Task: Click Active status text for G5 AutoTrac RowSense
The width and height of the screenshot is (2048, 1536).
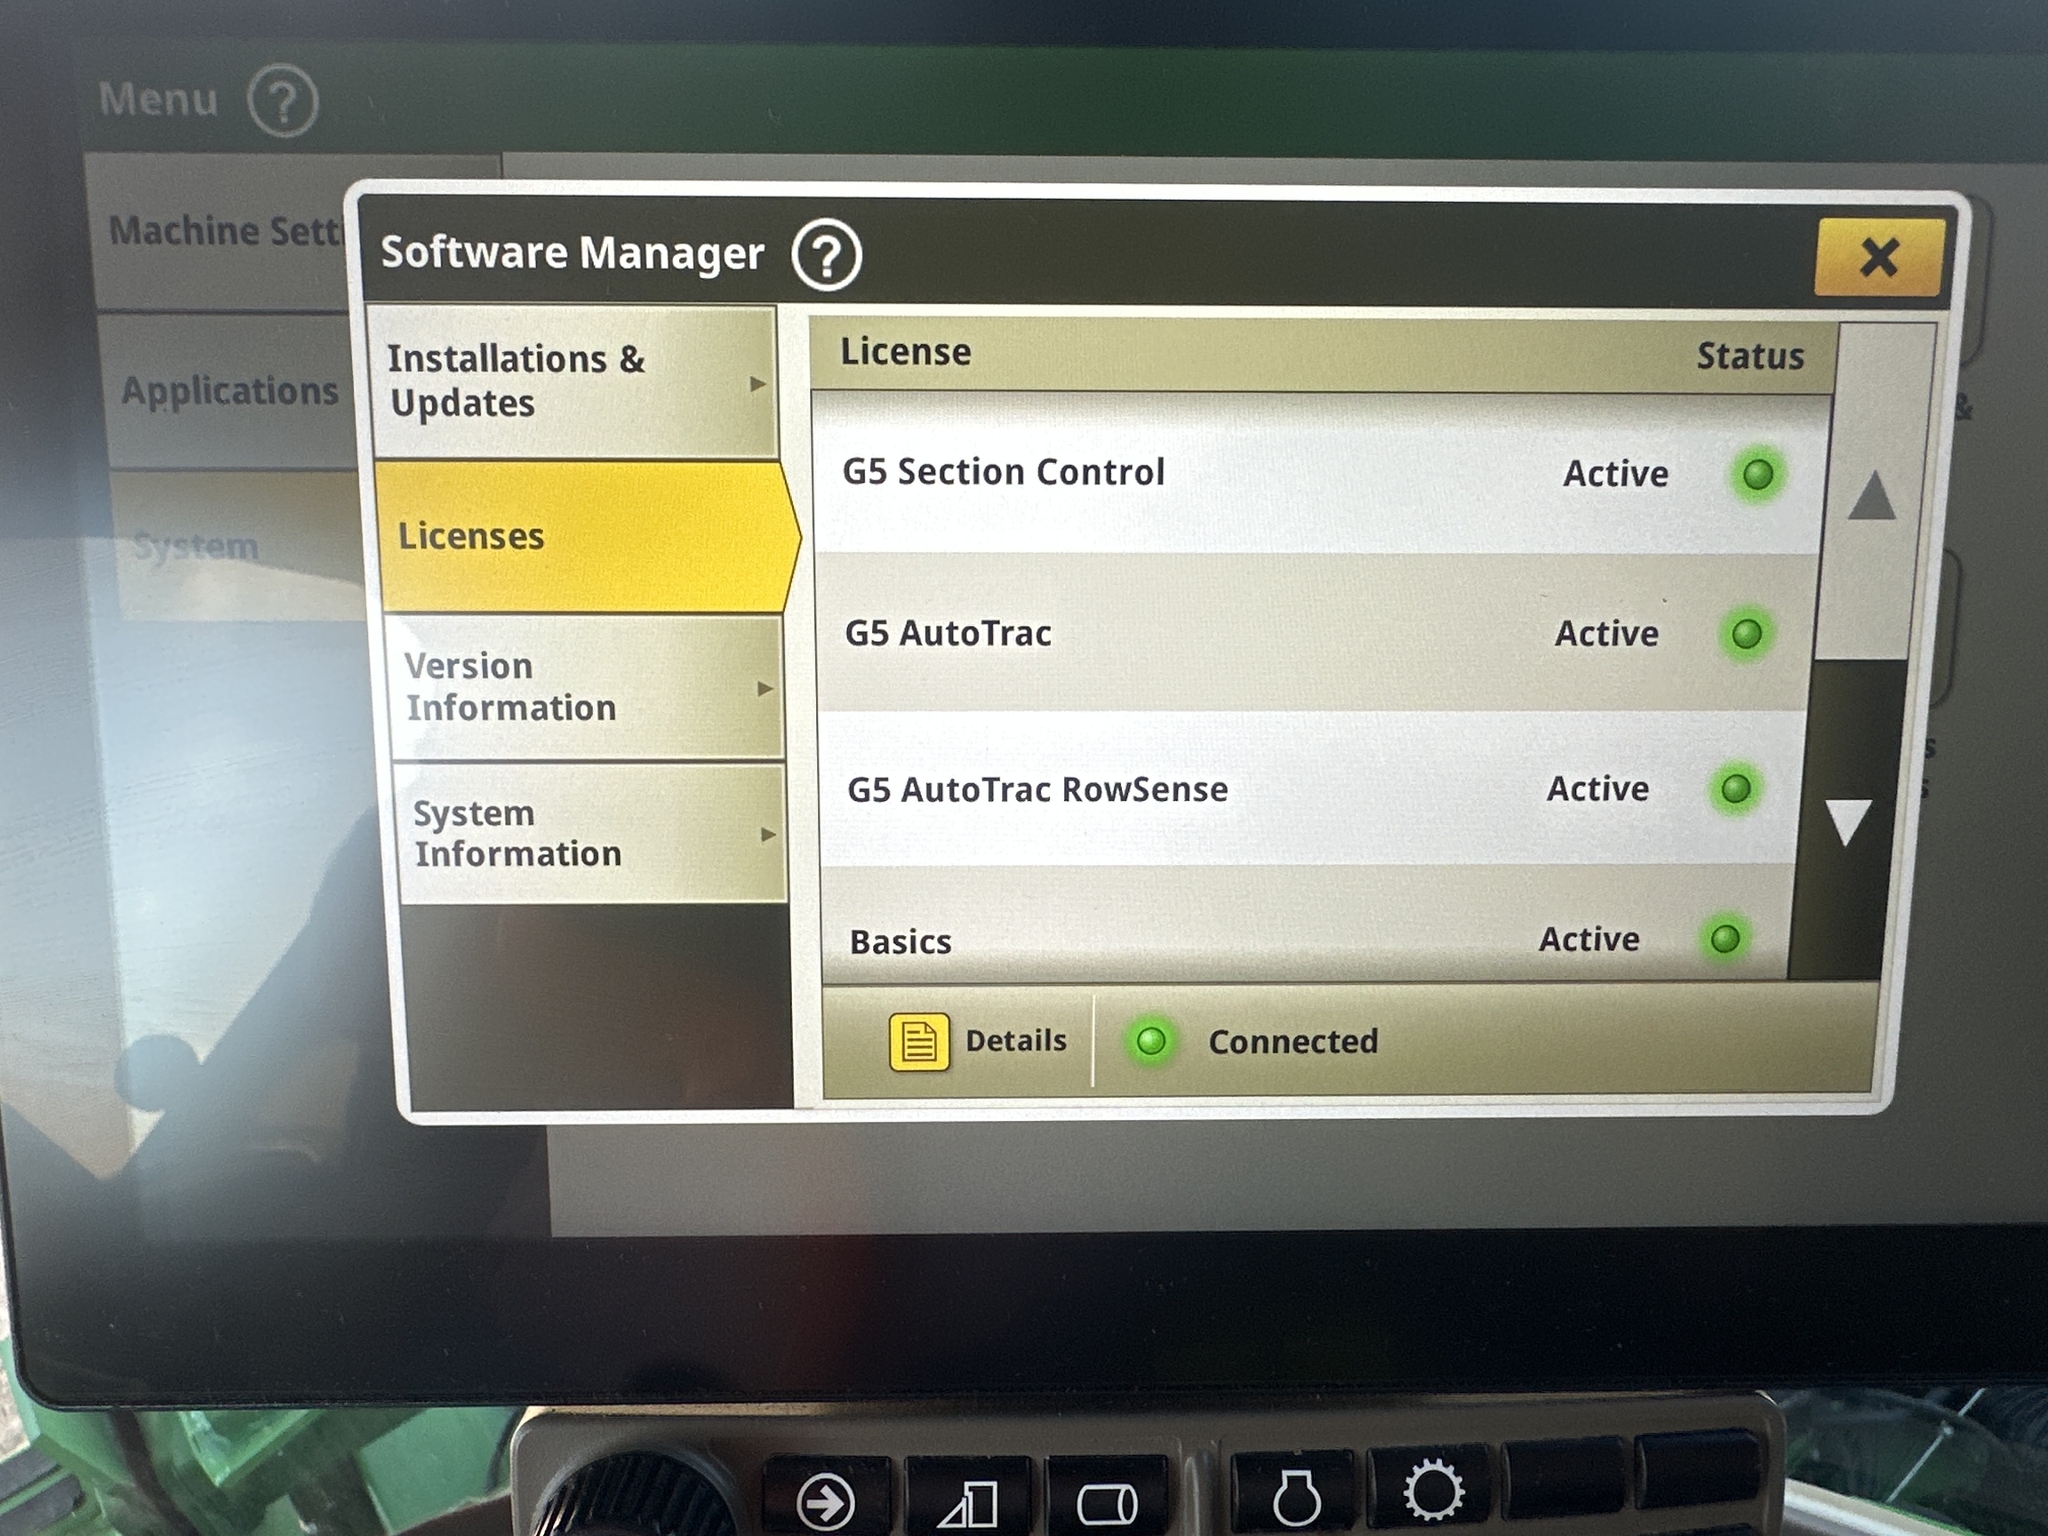Action: tap(1597, 789)
